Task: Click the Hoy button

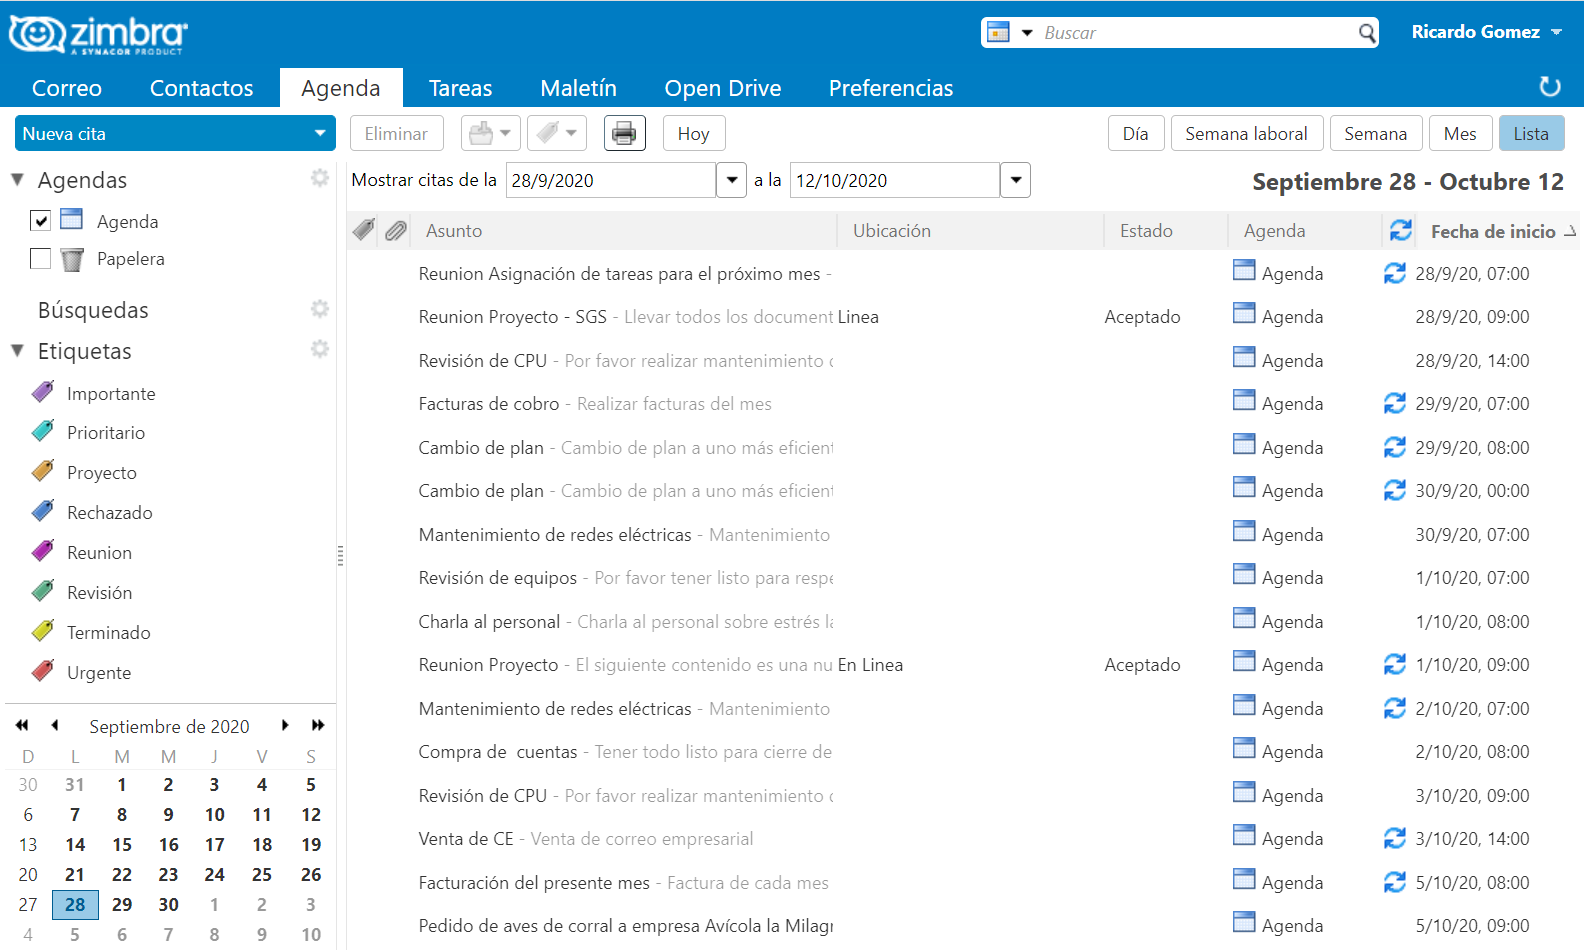Action: (x=693, y=133)
